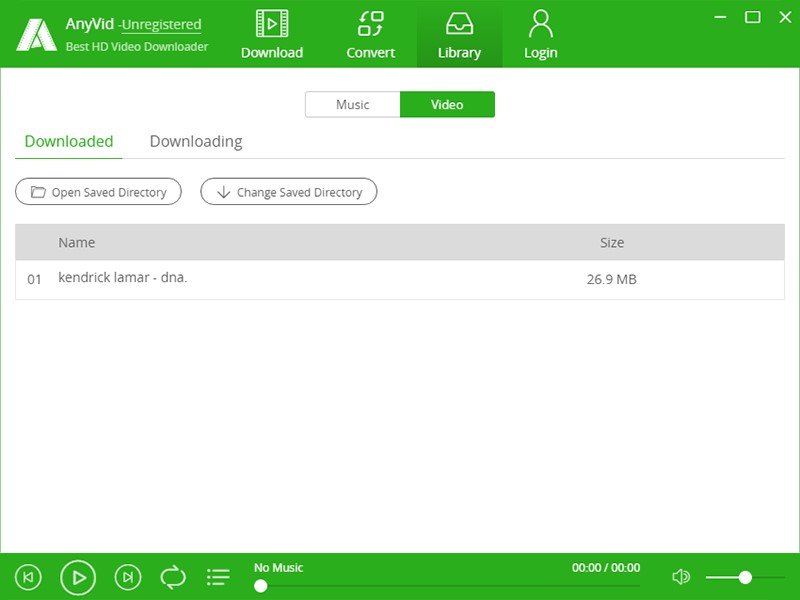This screenshot has width=800, height=600.
Task: Play the previous track
Action: pyautogui.click(x=29, y=577)
